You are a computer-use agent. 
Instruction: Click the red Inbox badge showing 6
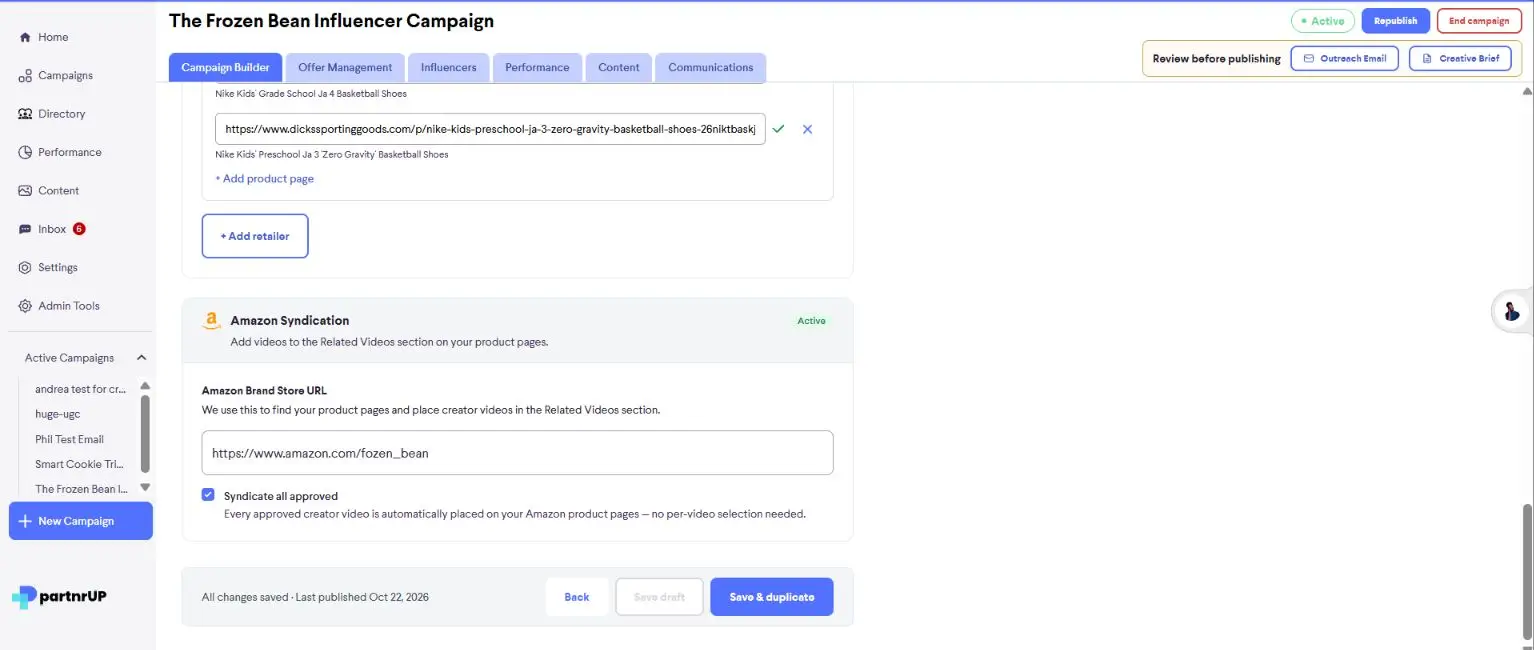click(79, 229)
